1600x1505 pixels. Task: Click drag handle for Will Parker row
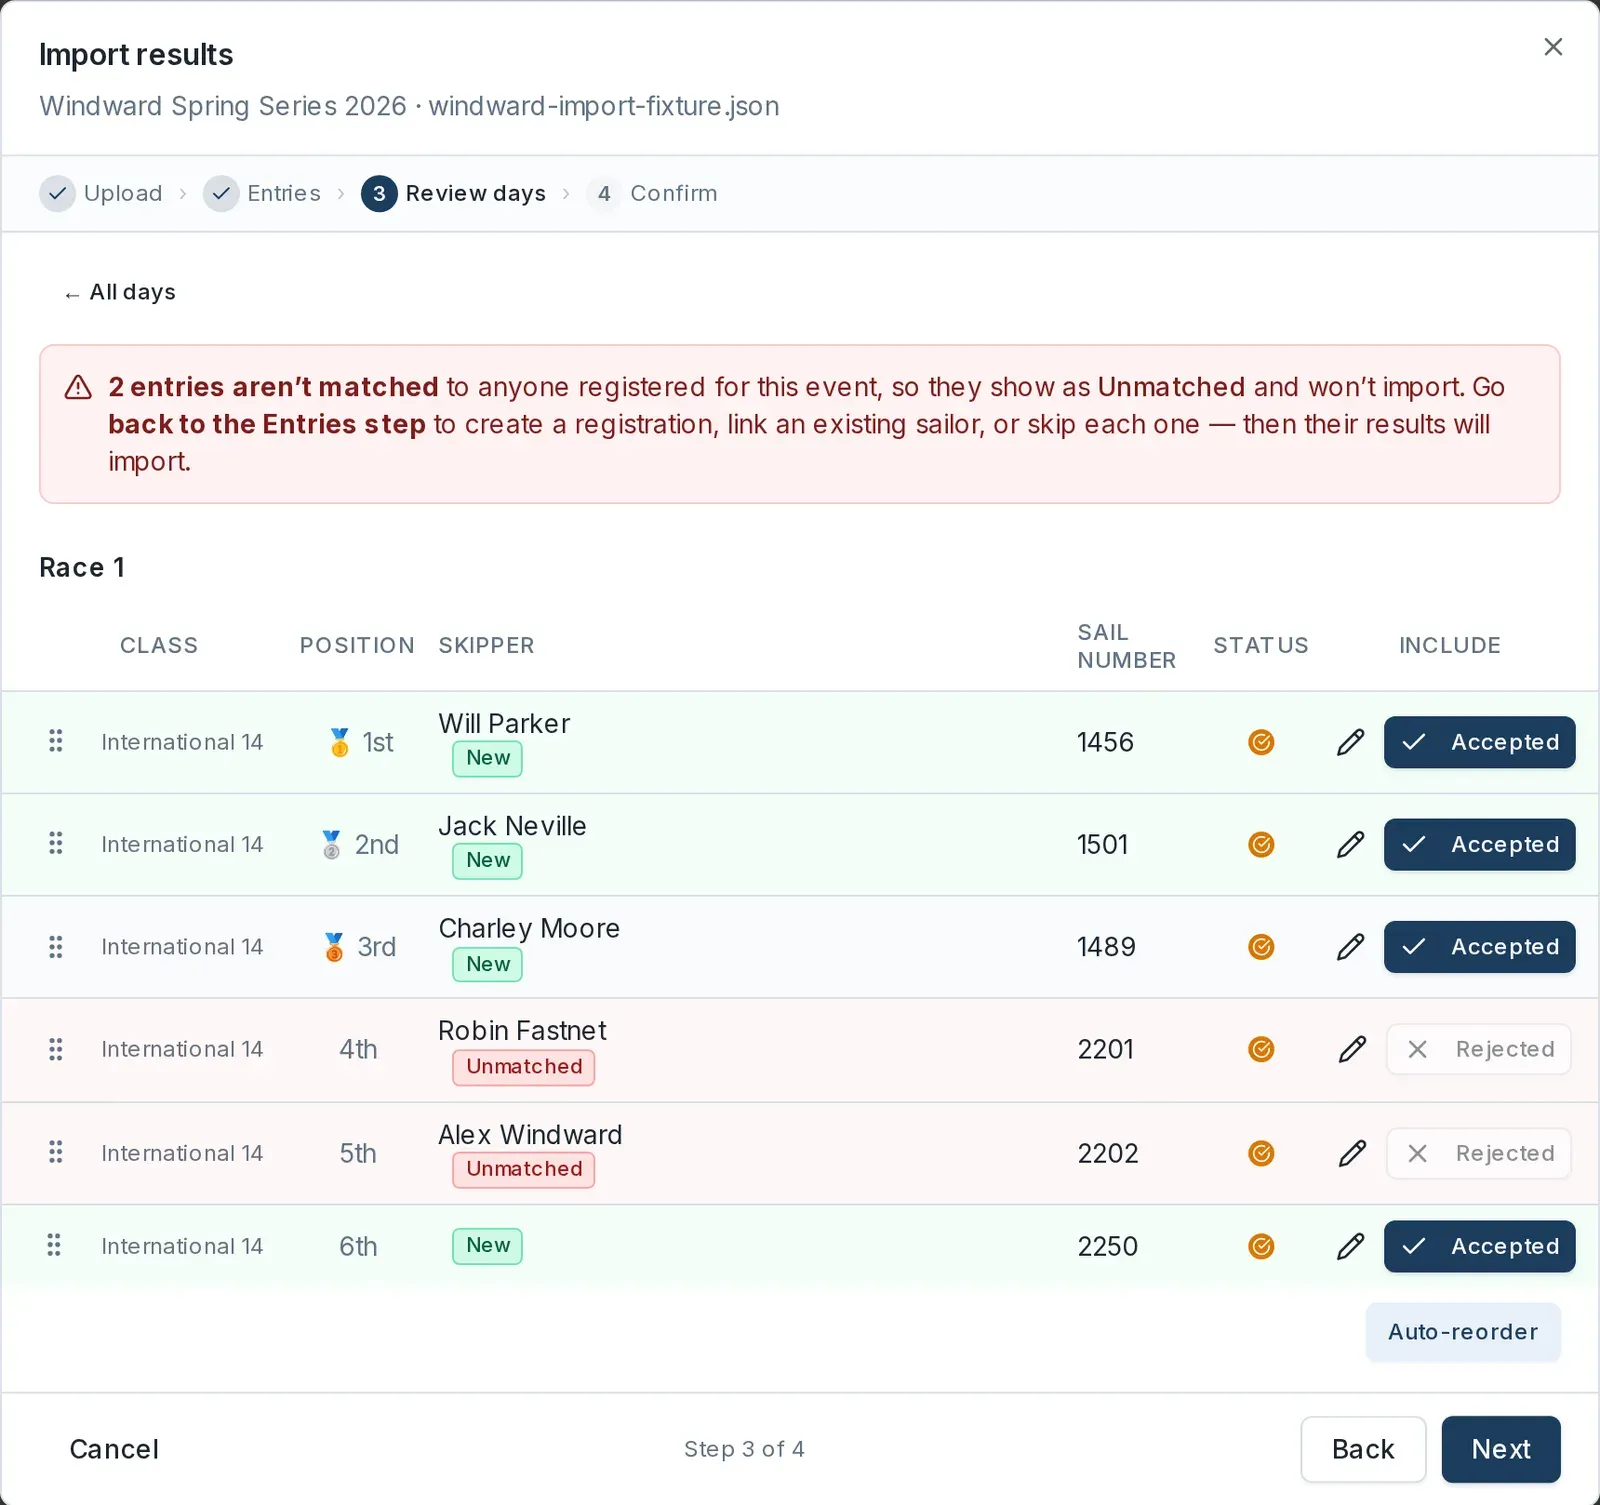tap(56, 741)
